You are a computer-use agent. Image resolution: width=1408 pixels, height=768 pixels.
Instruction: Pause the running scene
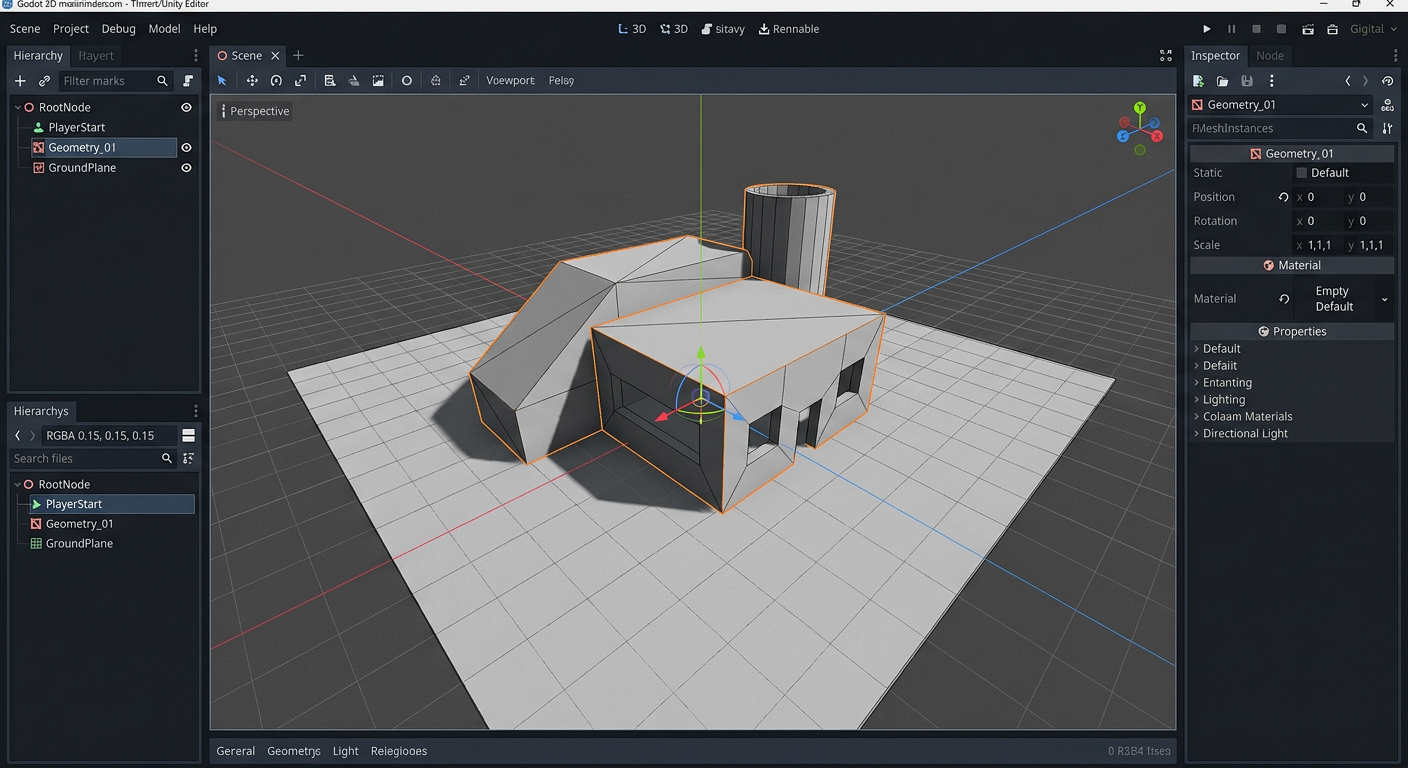tap(1231, 28)
